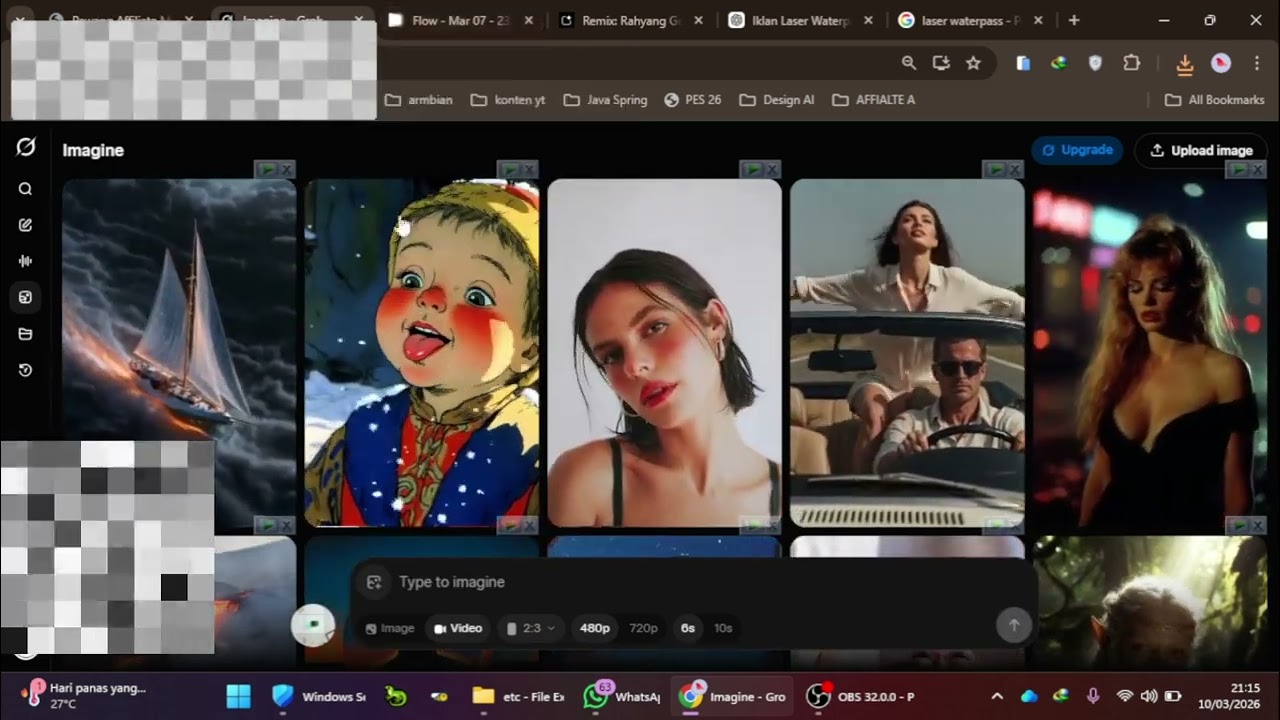This screenshot has height=720, width=1280.
Task: Select 480p resolution
Action: coord(595,628)
